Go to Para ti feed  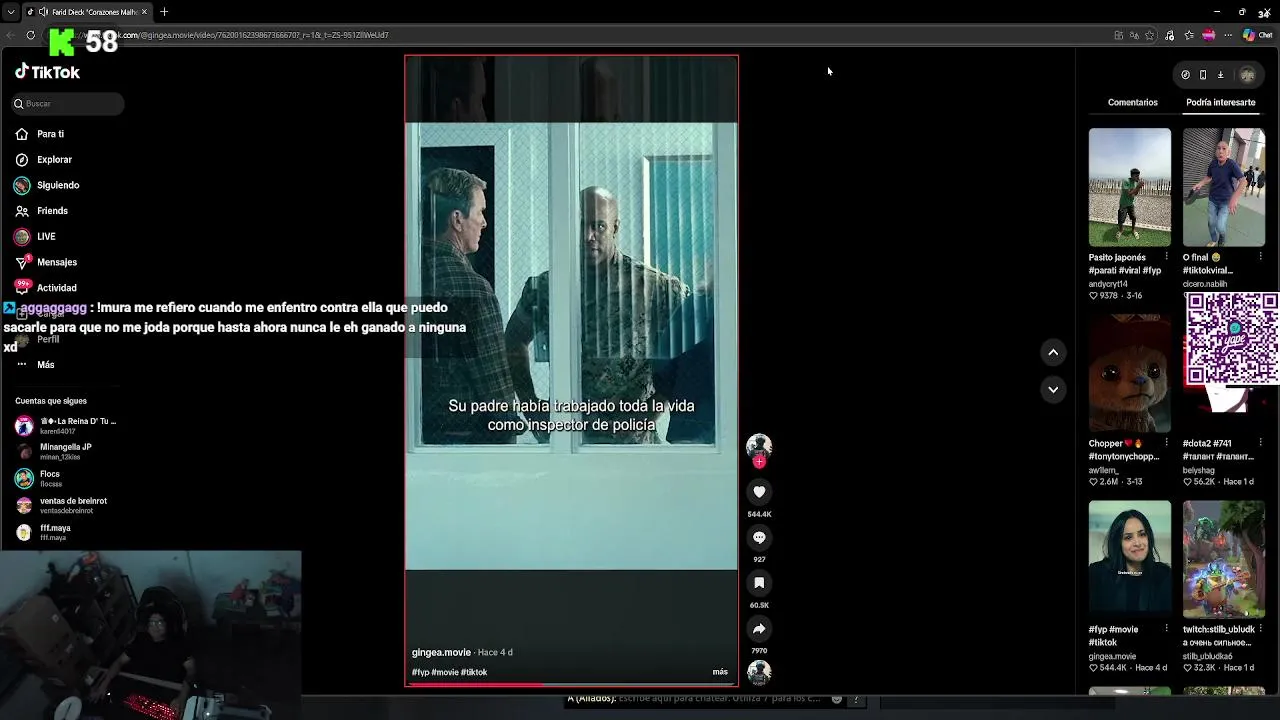(x=50, y=134)
